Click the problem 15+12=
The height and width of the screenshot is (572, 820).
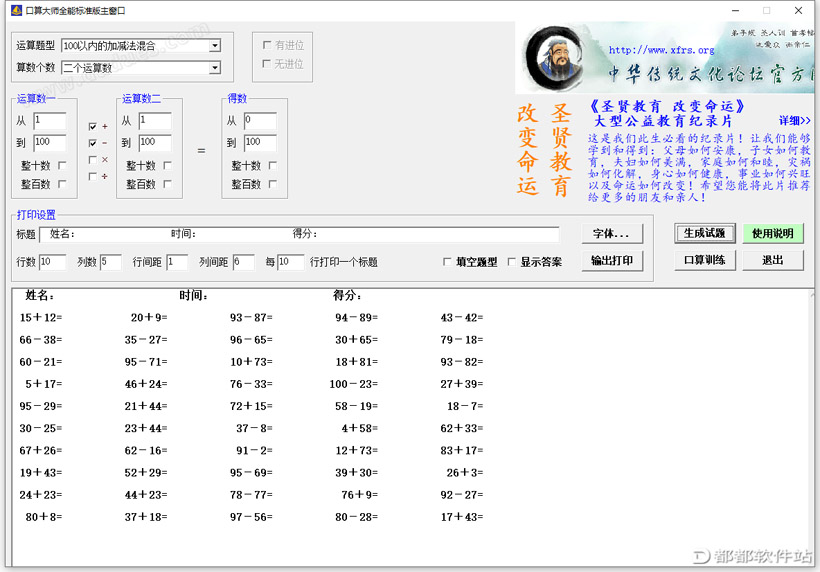pyautogui.click(x=41, y=317)
